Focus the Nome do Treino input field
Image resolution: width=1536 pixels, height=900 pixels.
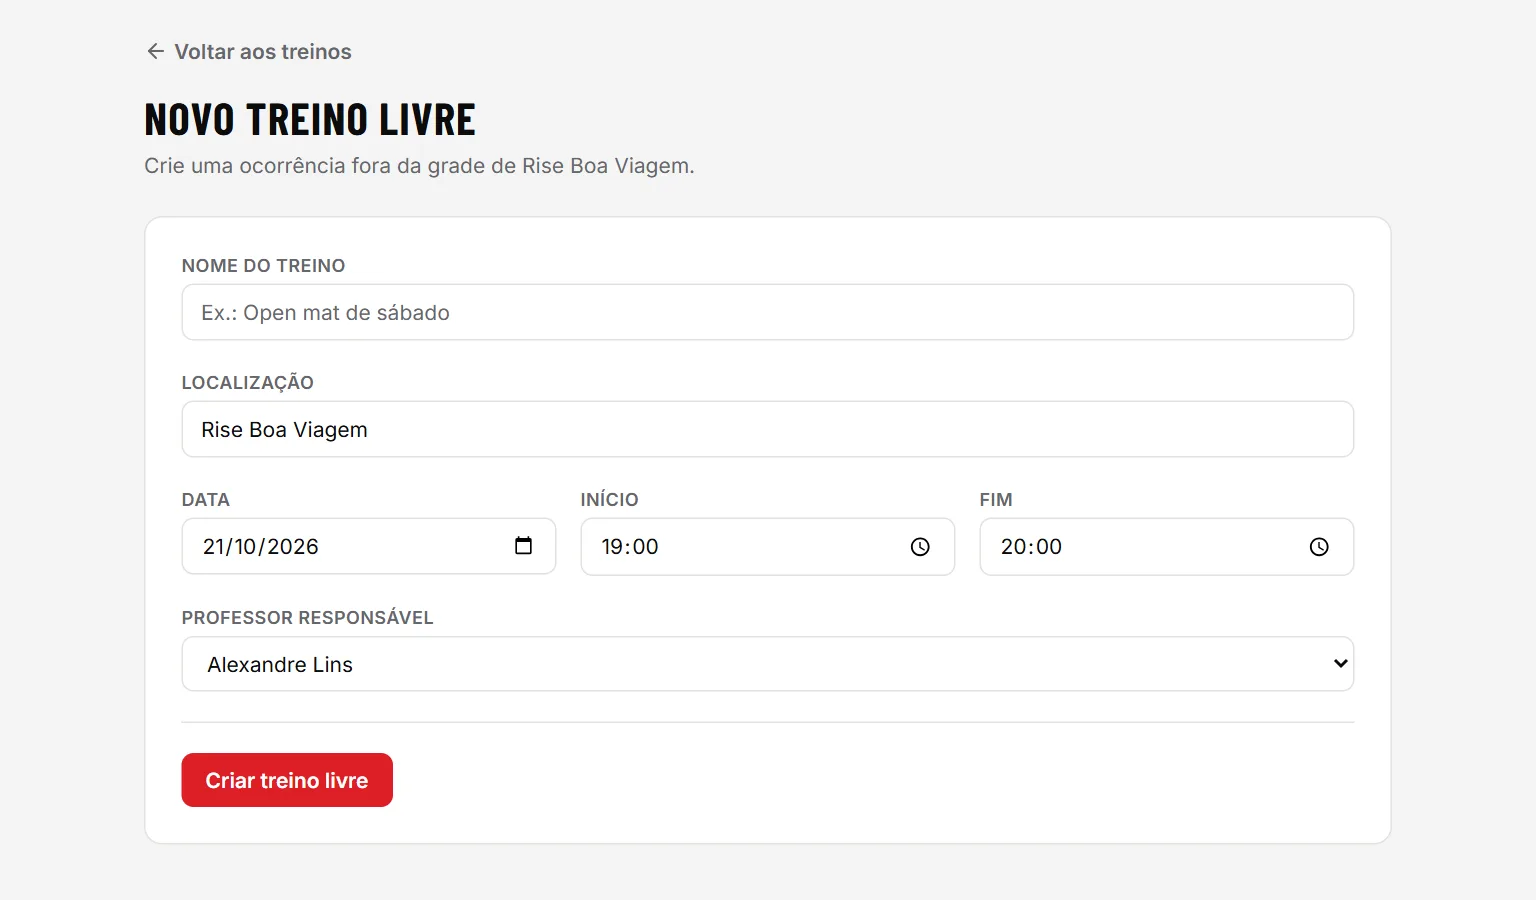point(768,312)
